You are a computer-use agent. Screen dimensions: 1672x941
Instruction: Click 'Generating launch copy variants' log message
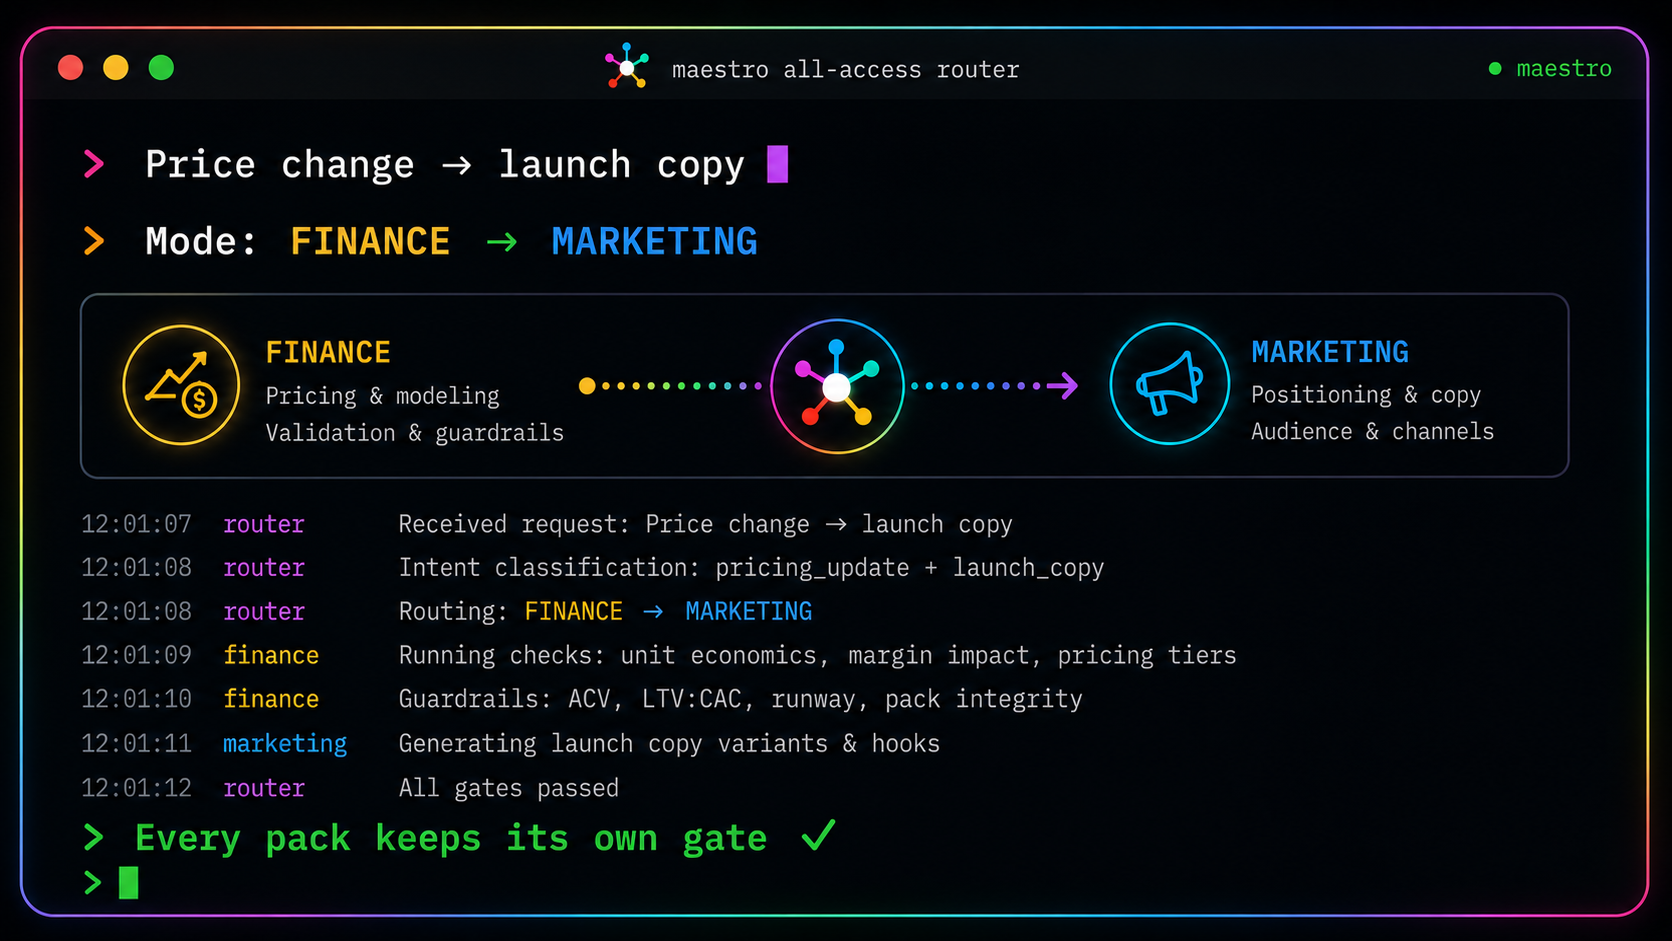669,744
